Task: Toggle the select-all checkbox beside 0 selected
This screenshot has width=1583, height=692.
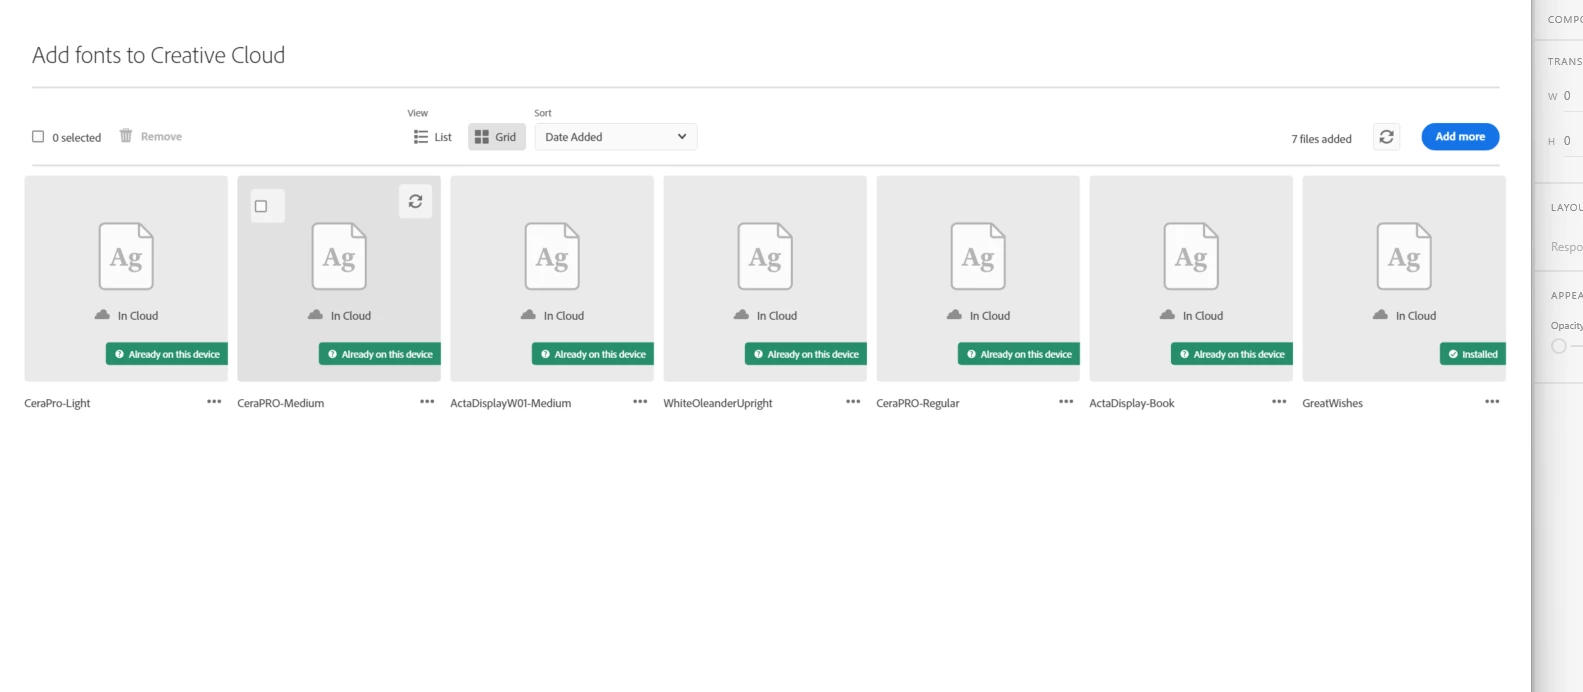Action: [38, 137]
